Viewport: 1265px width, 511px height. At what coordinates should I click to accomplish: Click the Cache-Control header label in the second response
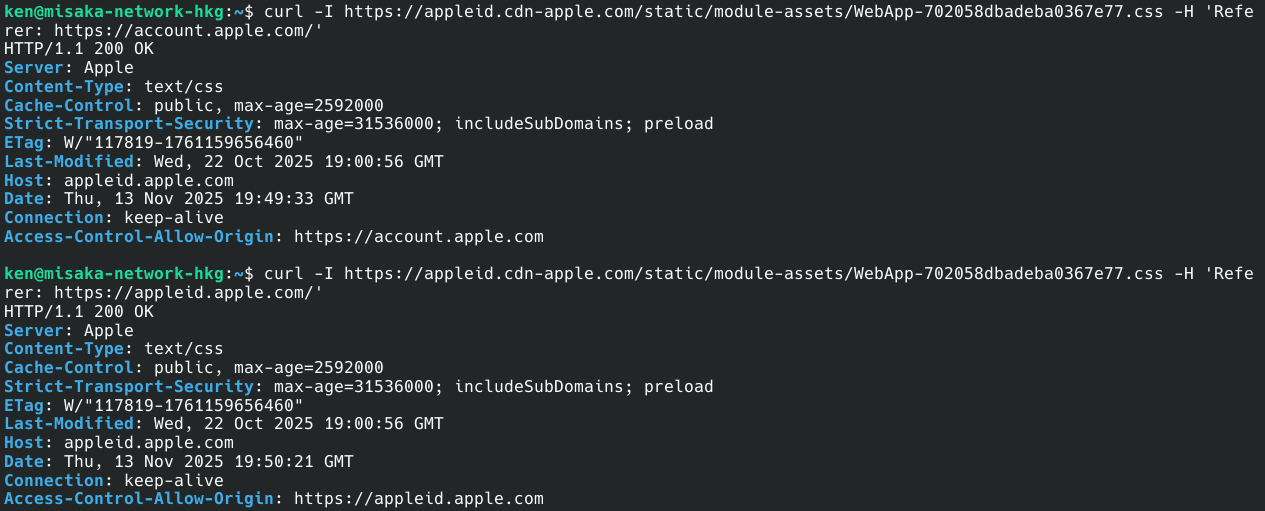pos(68,368)
